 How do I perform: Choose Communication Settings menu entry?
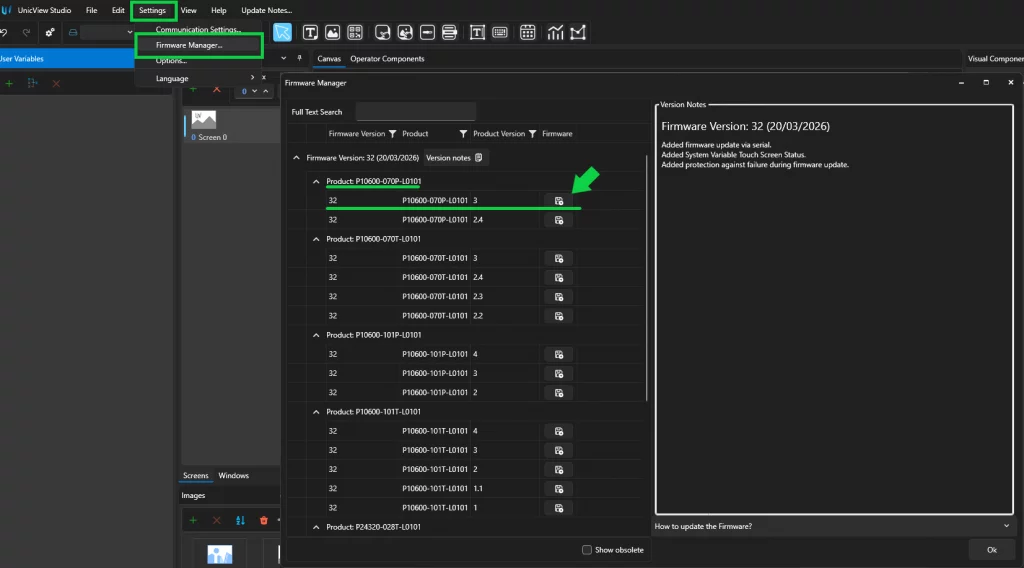(x=199, y=29)
